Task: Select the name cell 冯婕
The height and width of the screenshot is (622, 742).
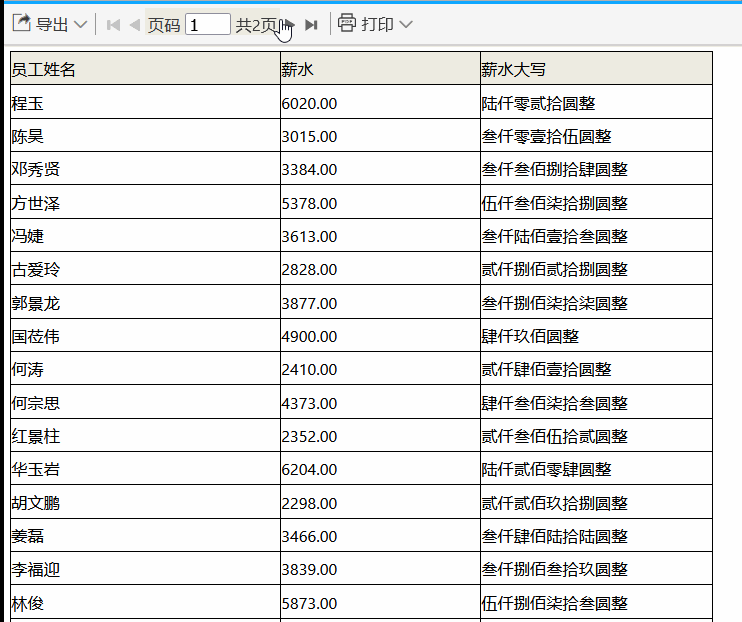Action: (145, 235)
